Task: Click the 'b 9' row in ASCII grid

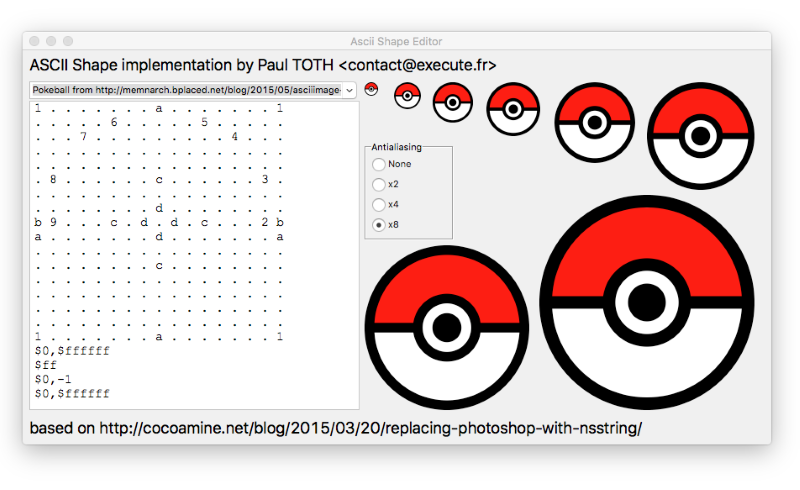Action: coord(159,223)
